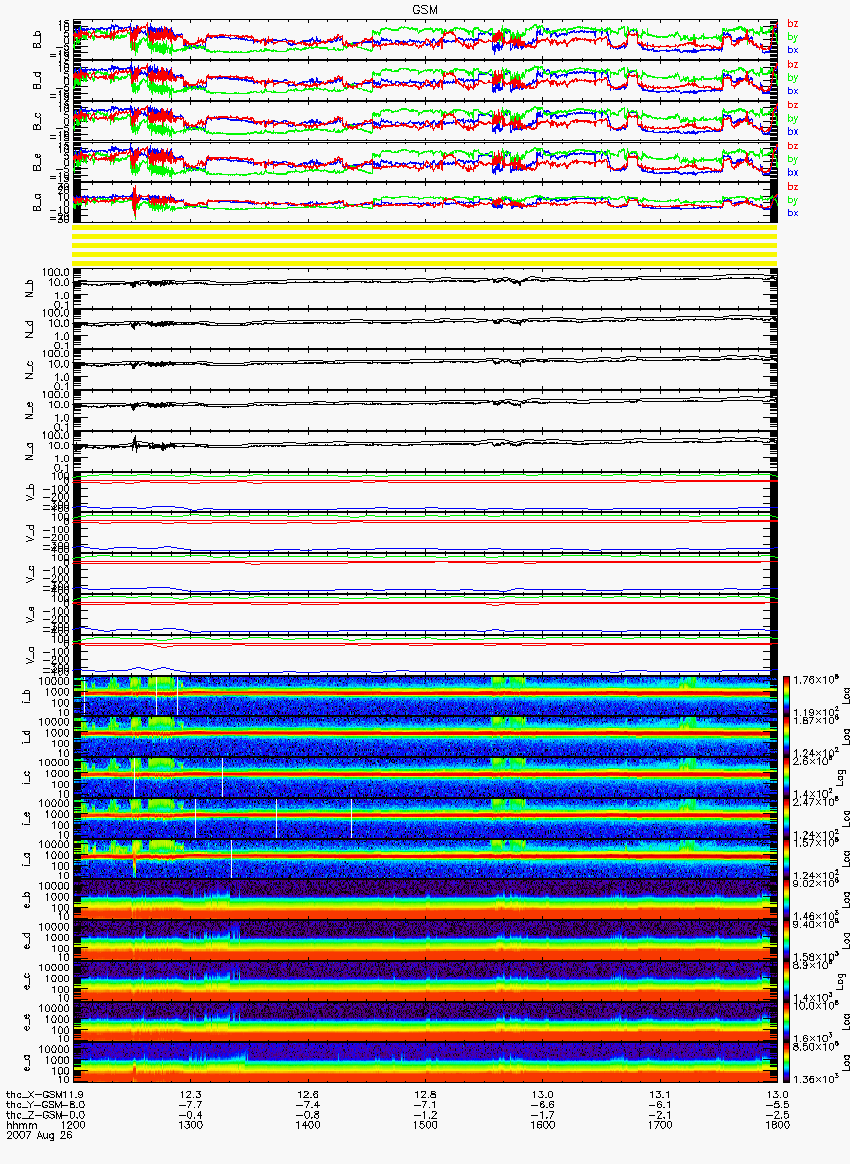Screen dimensions: 850x1164
Task: Click the -6.6 Y-position value
Action: point(543,1105)
